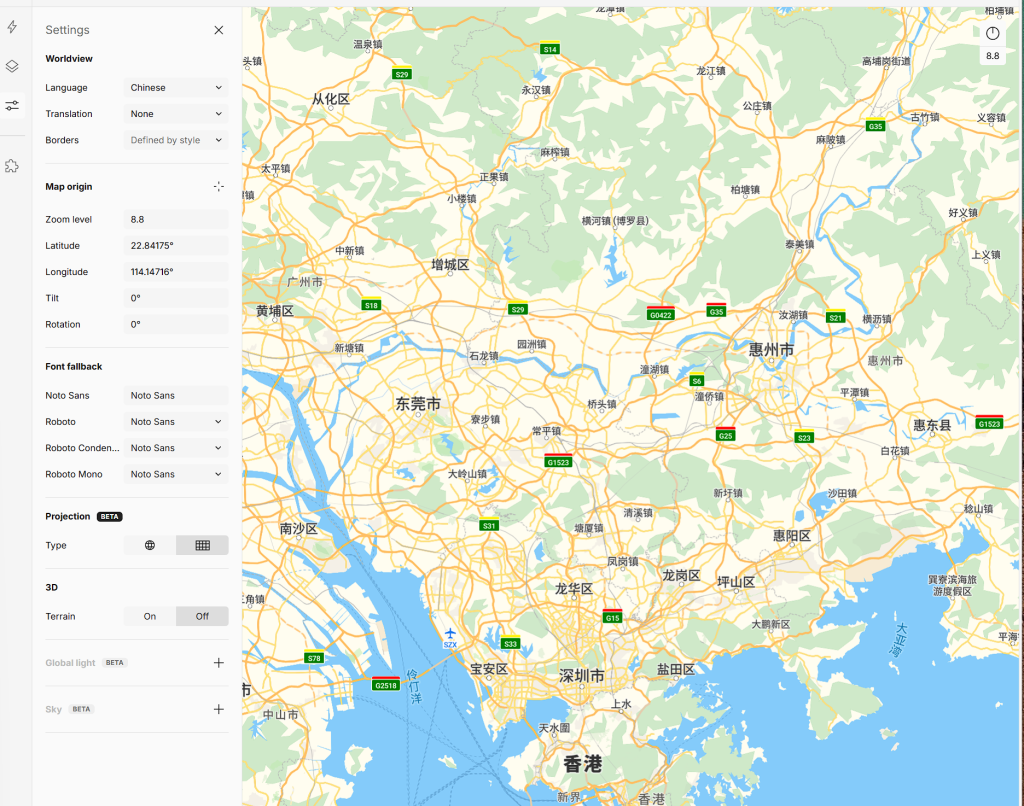Open the lightning bolt panel in sidebar

tap(12, 28)
